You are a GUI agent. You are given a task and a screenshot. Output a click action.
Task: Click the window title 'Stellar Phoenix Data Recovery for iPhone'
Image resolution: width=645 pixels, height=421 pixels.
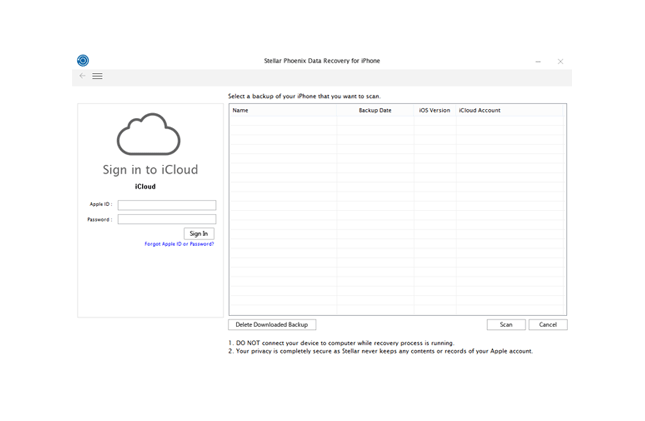pyautogui.click(x=322, y=61)
